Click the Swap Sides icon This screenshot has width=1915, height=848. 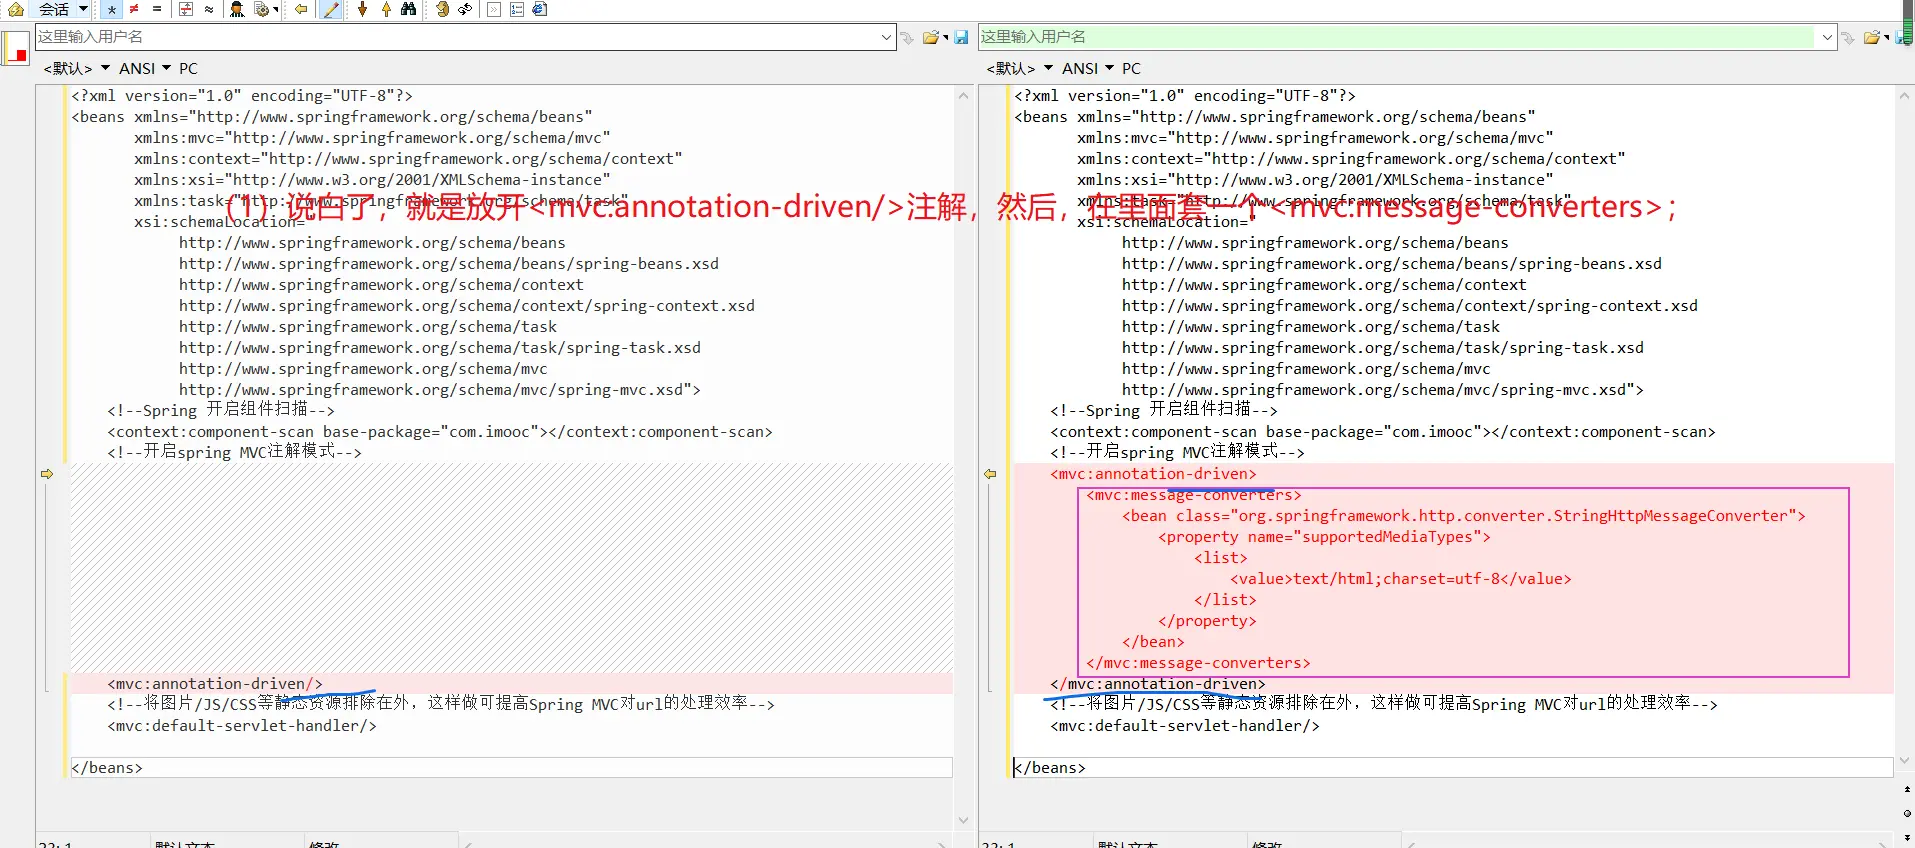[x=465, y=9]
